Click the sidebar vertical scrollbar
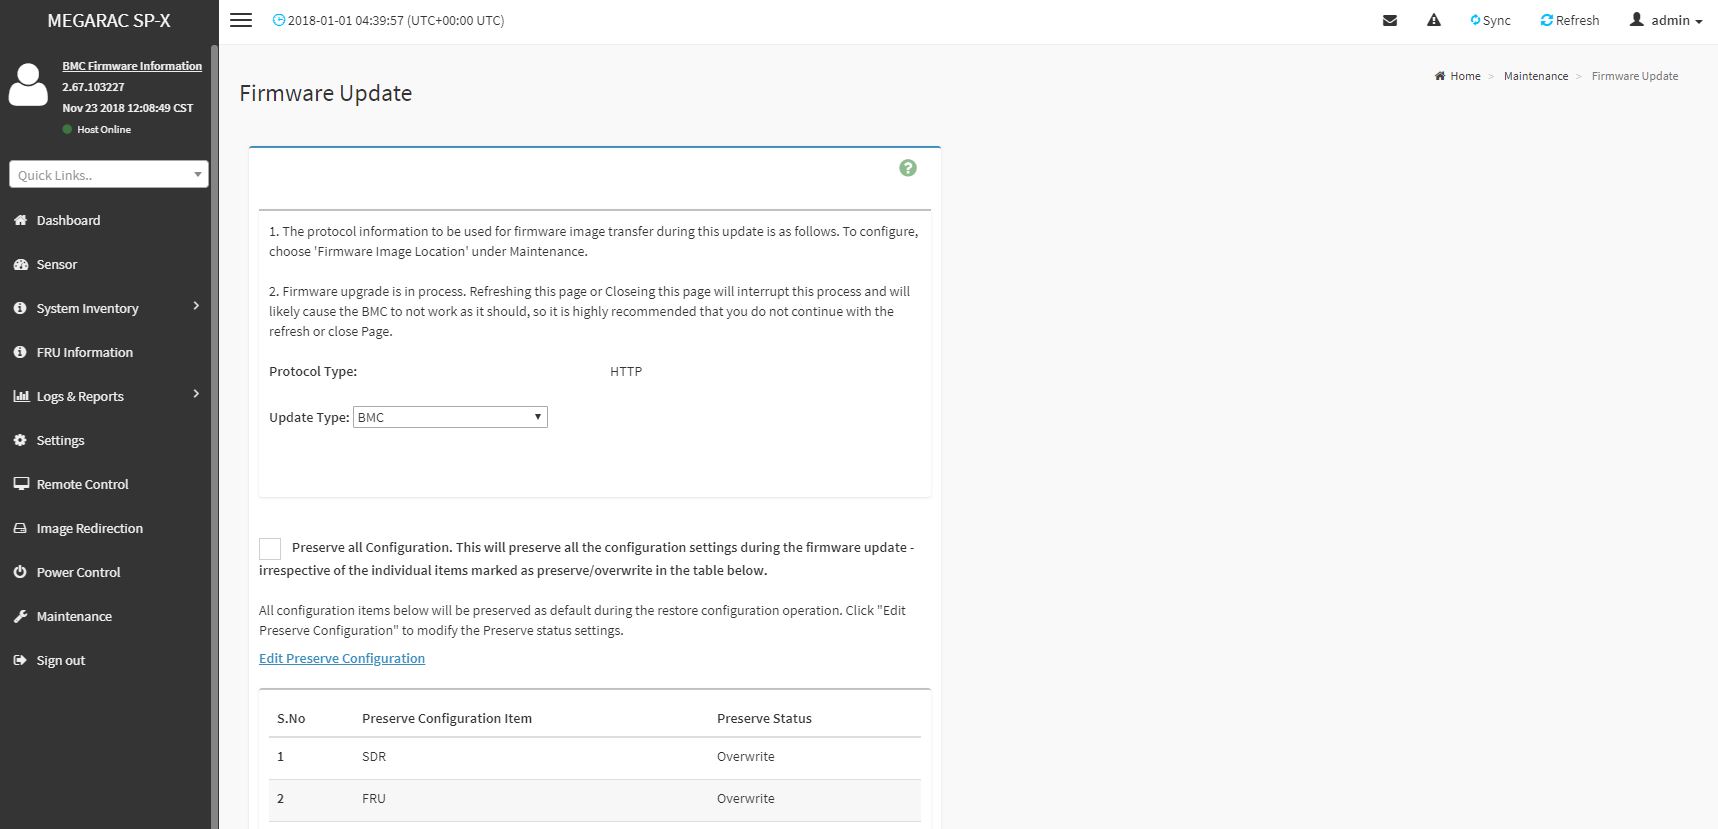 click(214, 400)
